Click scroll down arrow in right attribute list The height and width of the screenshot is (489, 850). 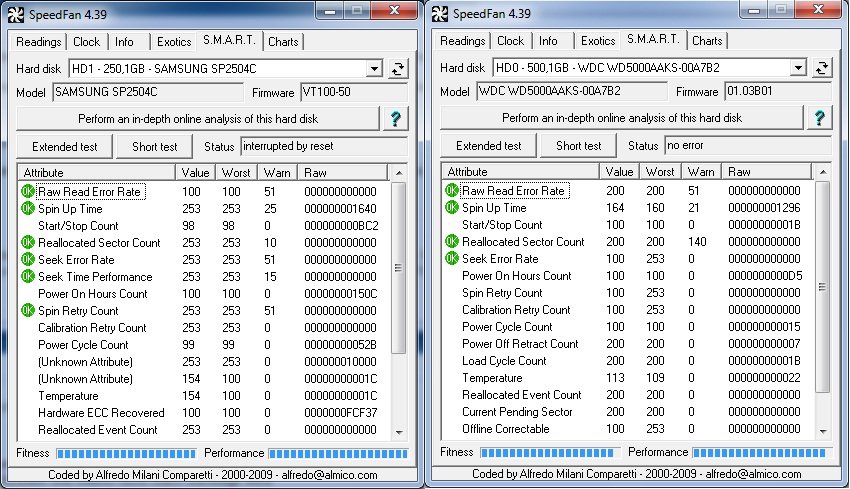(x=823, y=431)
